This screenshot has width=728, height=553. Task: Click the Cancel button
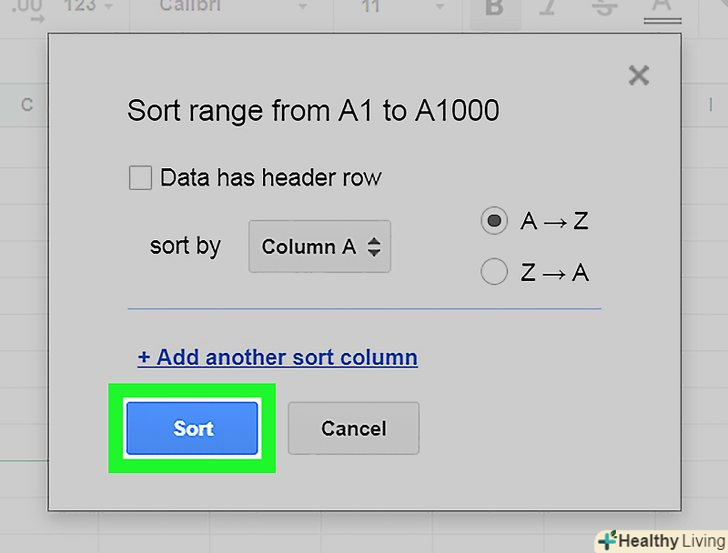tap(353, 429)
